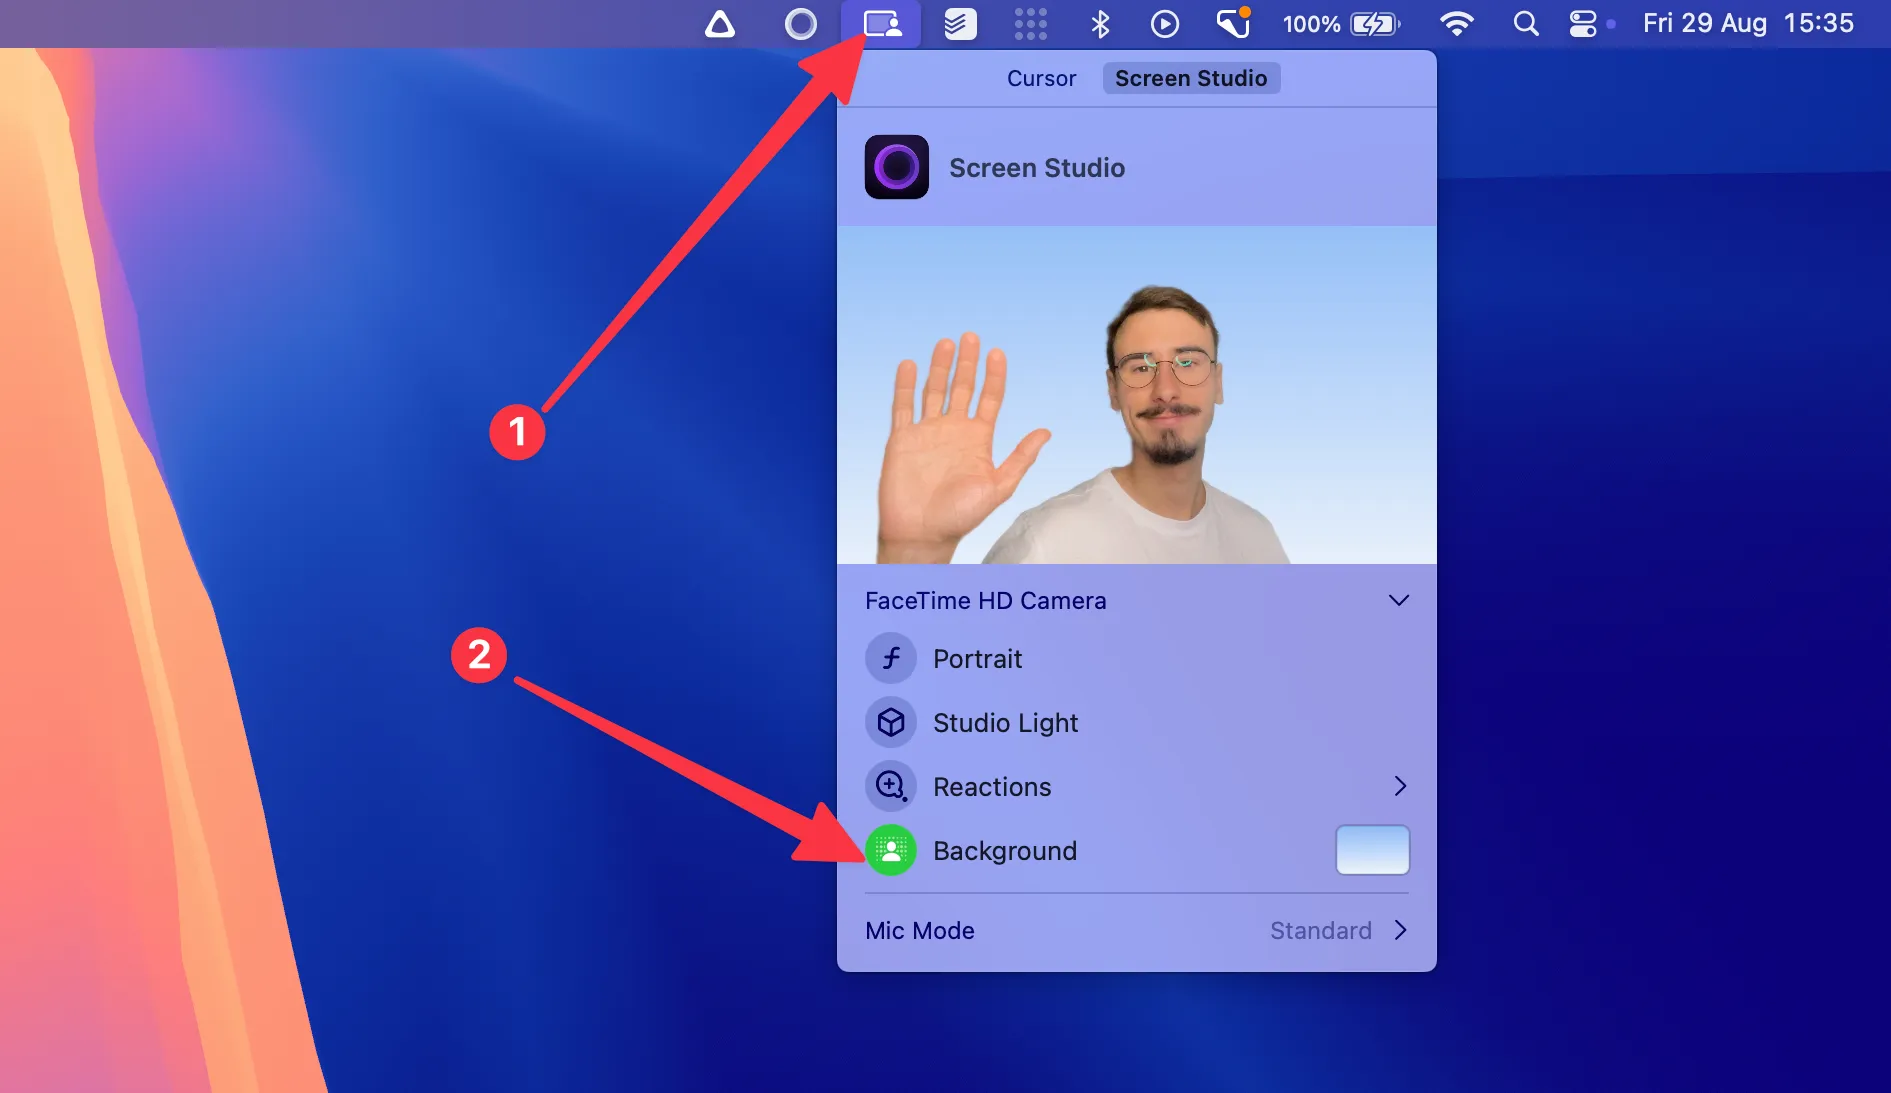Click the video effects menu bar icon

(881, 23)
